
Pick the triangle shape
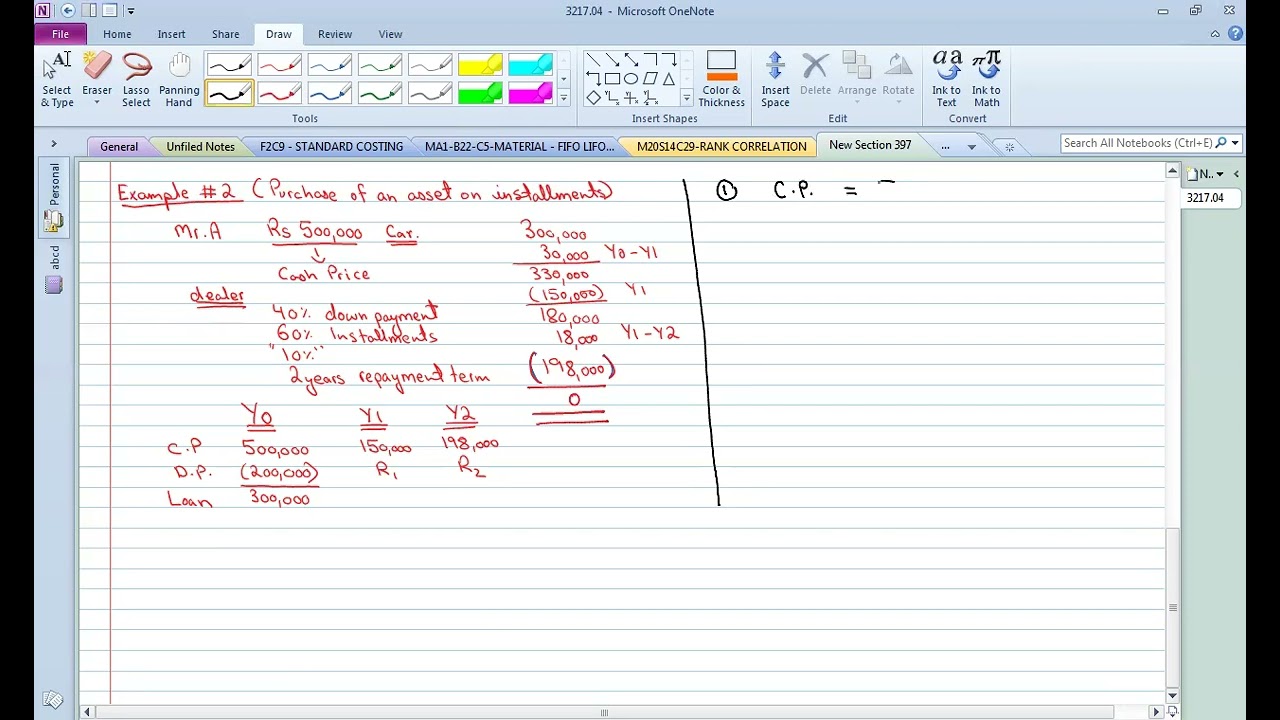click(x=669, y=79)
